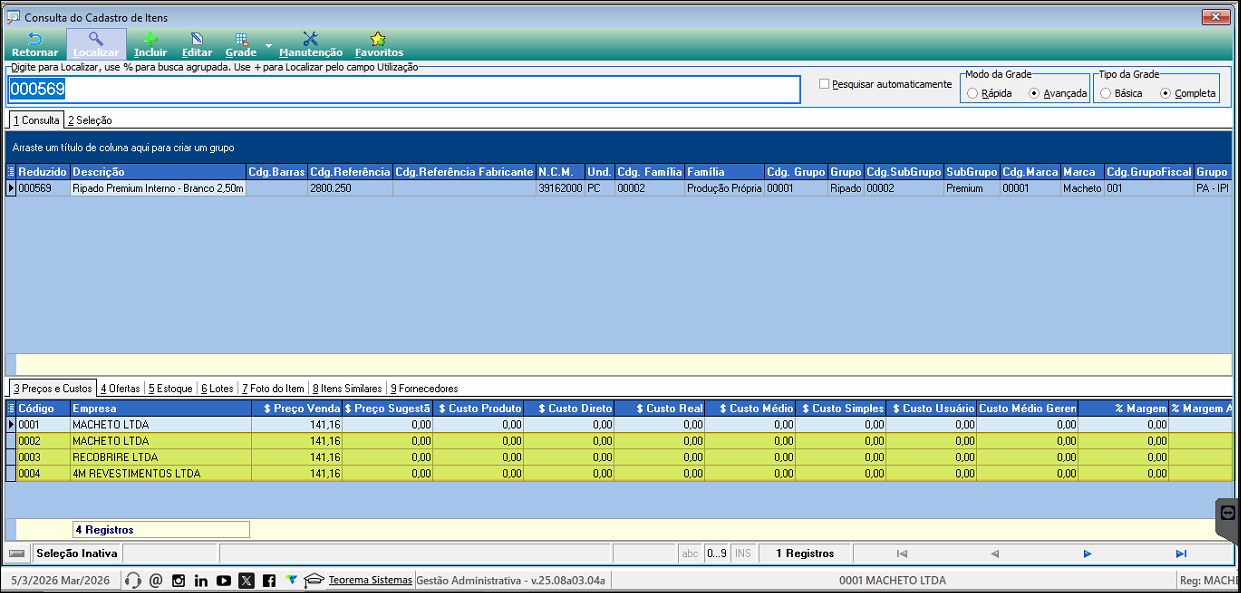This screenshot has width=1241, height=593.
Task: Select Básica grade type
Action: click(1105, 93)
